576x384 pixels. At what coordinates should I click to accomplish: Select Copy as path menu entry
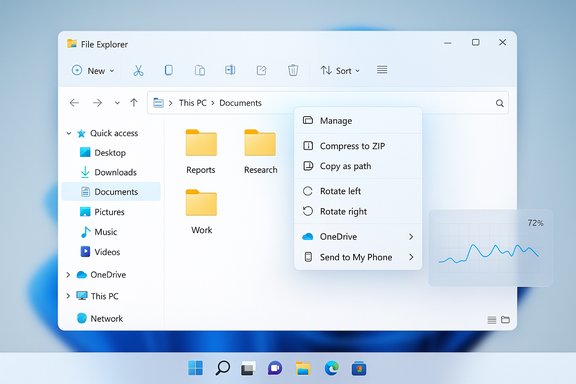click(x=358, y=166)
